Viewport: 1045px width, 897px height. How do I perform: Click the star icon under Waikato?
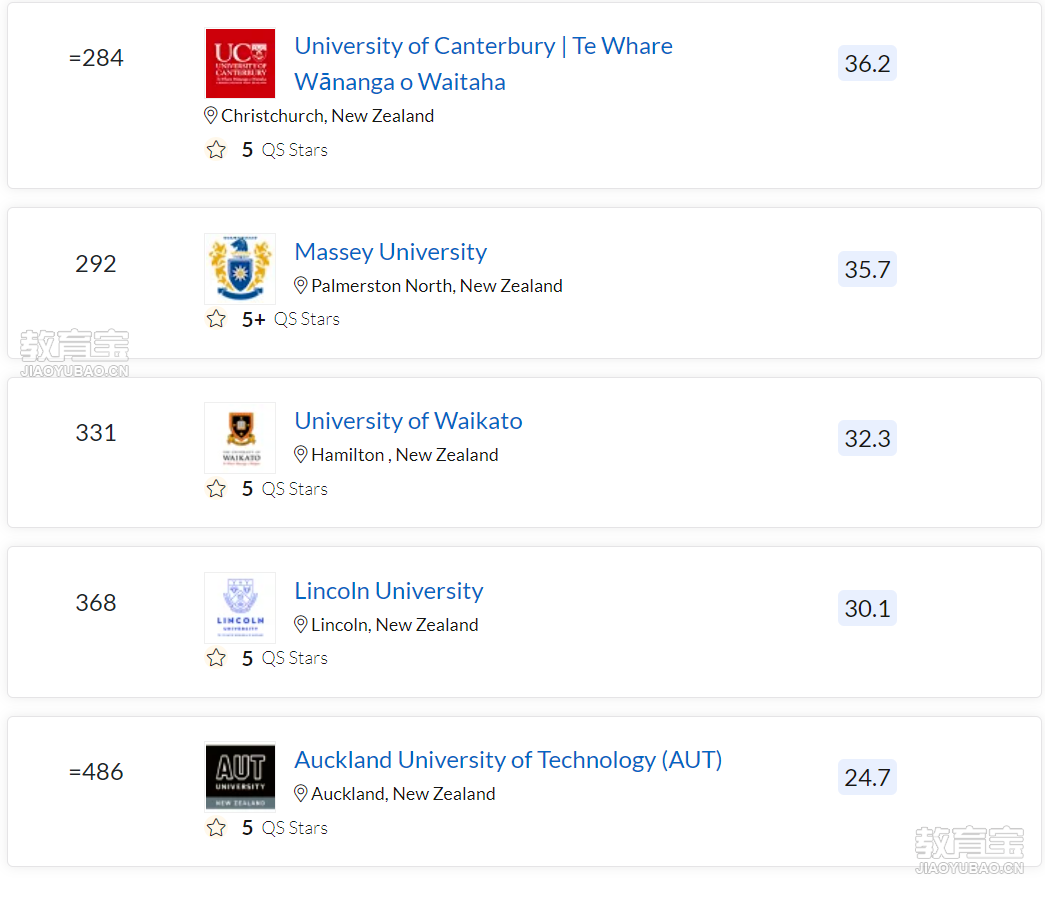click(216, 488)
